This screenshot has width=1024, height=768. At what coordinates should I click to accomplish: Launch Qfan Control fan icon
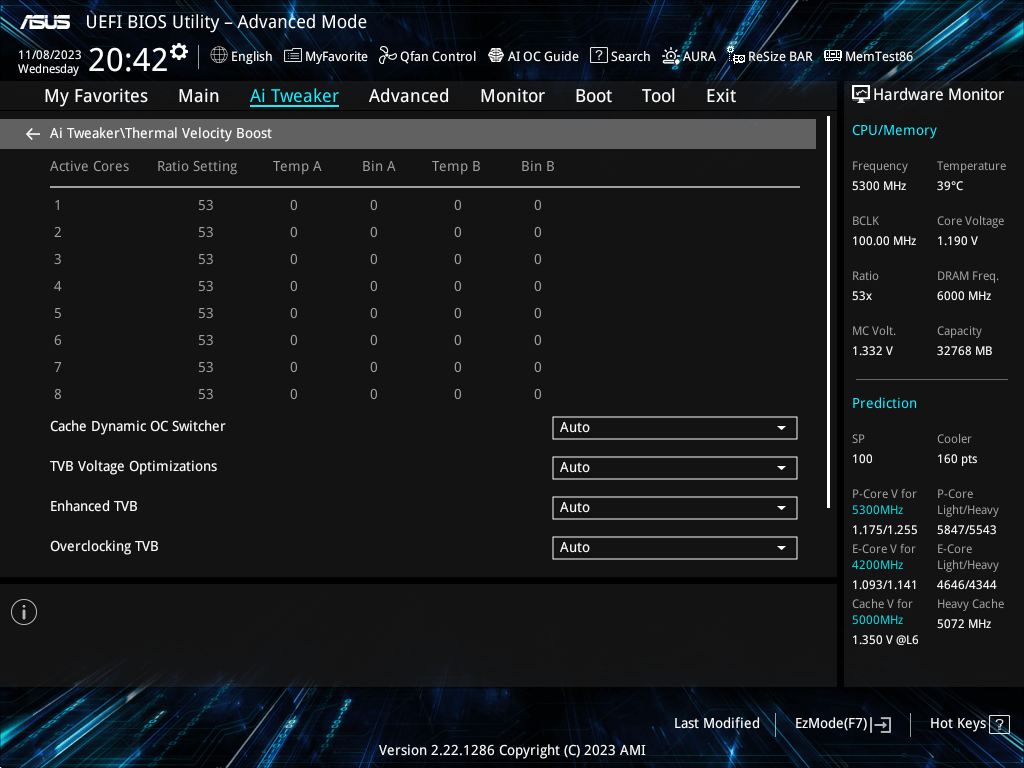387,56
